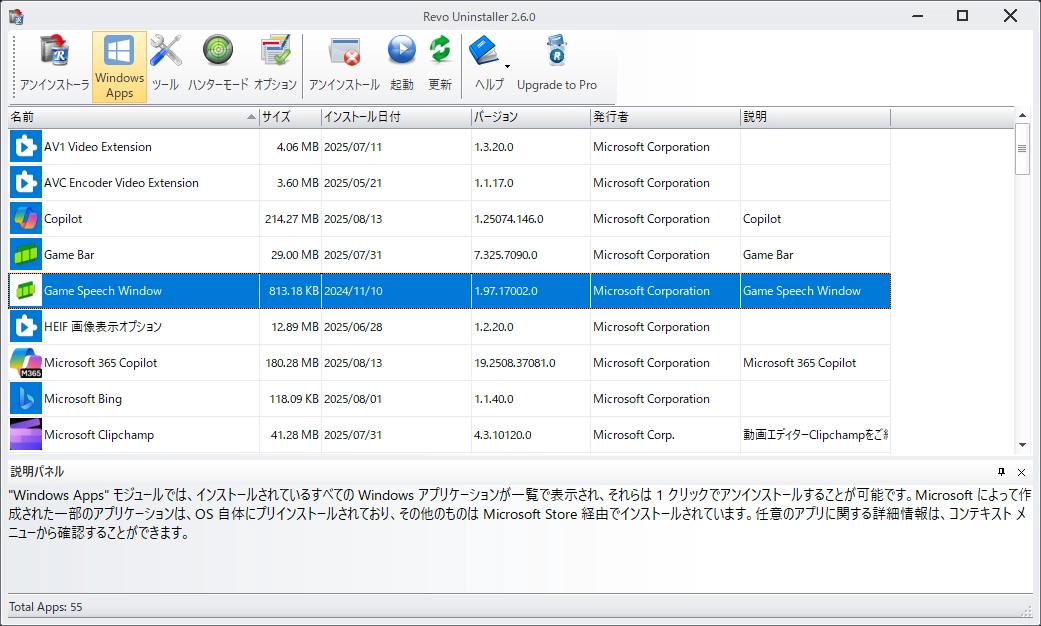Select the AV1 Video Extension name
This screenshot has width=1041, height=626.
(98, 147)
